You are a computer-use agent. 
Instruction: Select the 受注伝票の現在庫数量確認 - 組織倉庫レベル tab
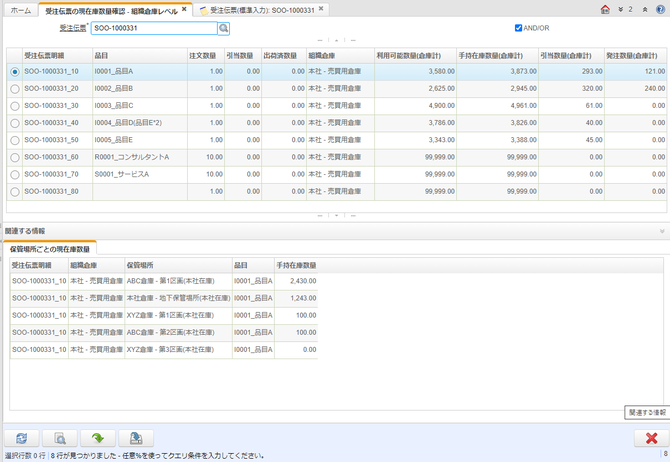[x=112, y=11]
